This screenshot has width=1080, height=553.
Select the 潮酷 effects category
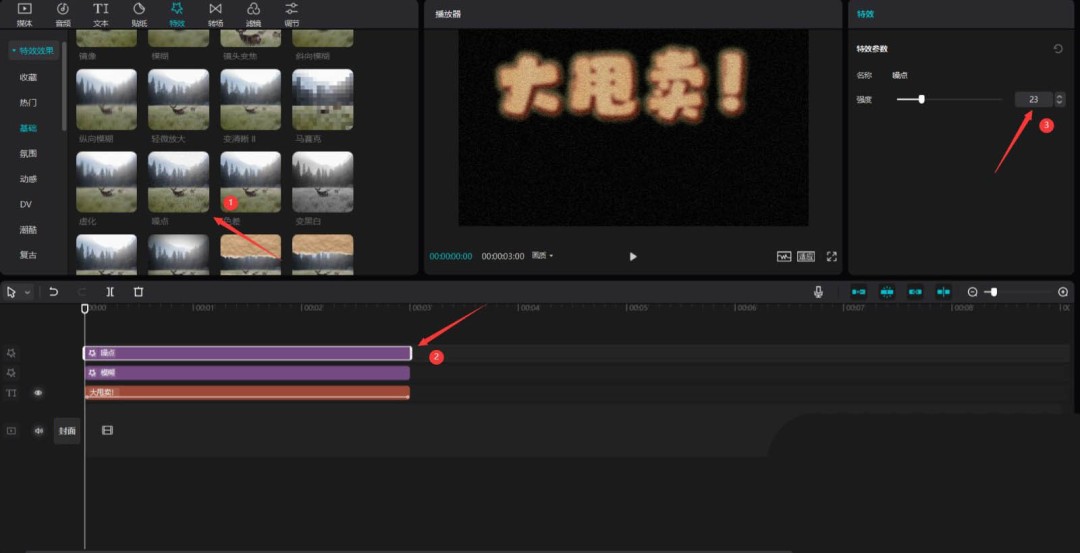[28, 230]
